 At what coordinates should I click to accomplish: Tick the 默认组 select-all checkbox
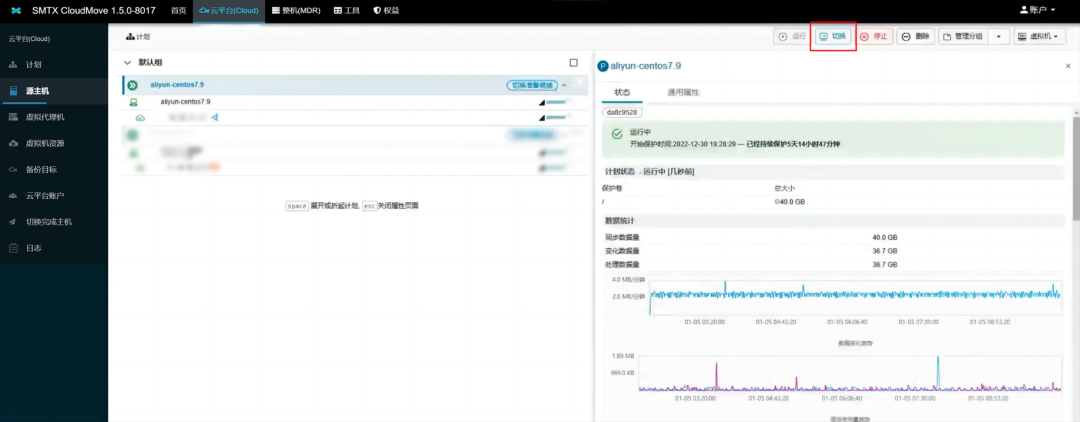[574, 63]
